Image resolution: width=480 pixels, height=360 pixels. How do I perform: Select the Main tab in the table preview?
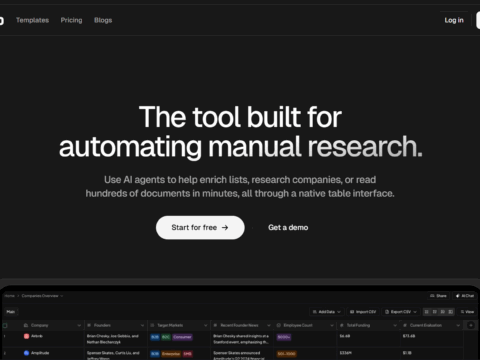click(x=11, y=312)
